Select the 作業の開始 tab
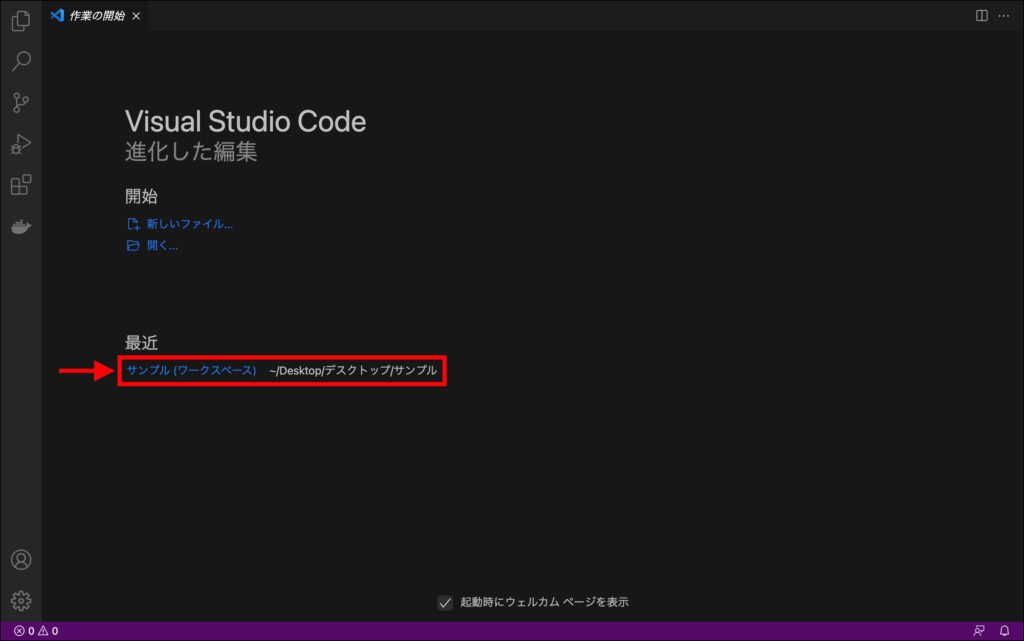This screenshot has width=1024, height=641. click(x=95, y=16)
